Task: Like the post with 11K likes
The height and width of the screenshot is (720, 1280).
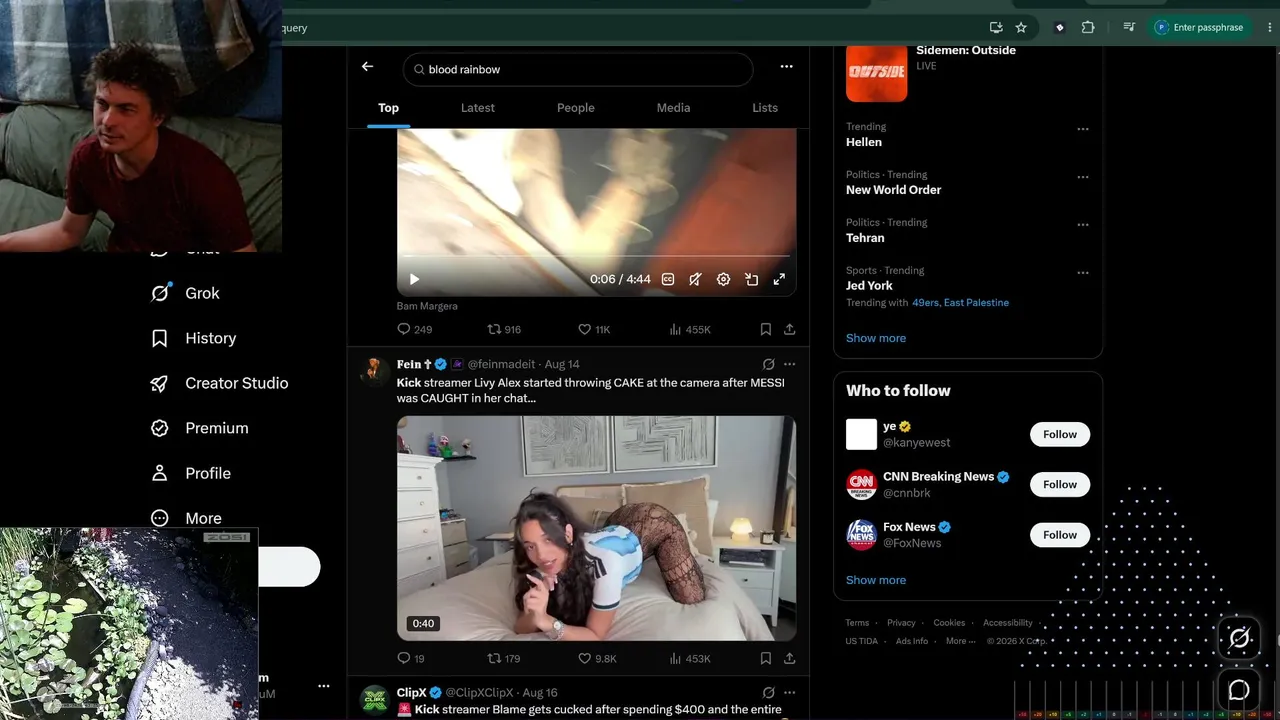Action: point(594,329)
